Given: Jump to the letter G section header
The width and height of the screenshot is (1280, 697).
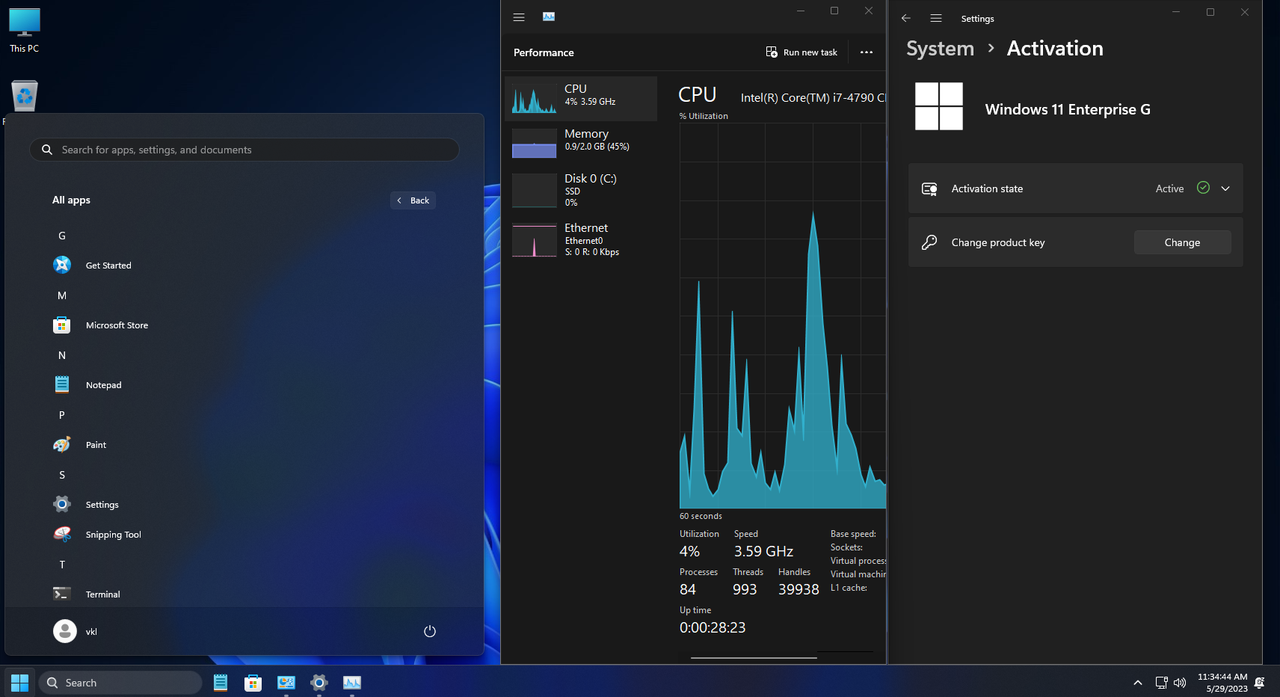Looking at the screenshot, I should [62, 236].
